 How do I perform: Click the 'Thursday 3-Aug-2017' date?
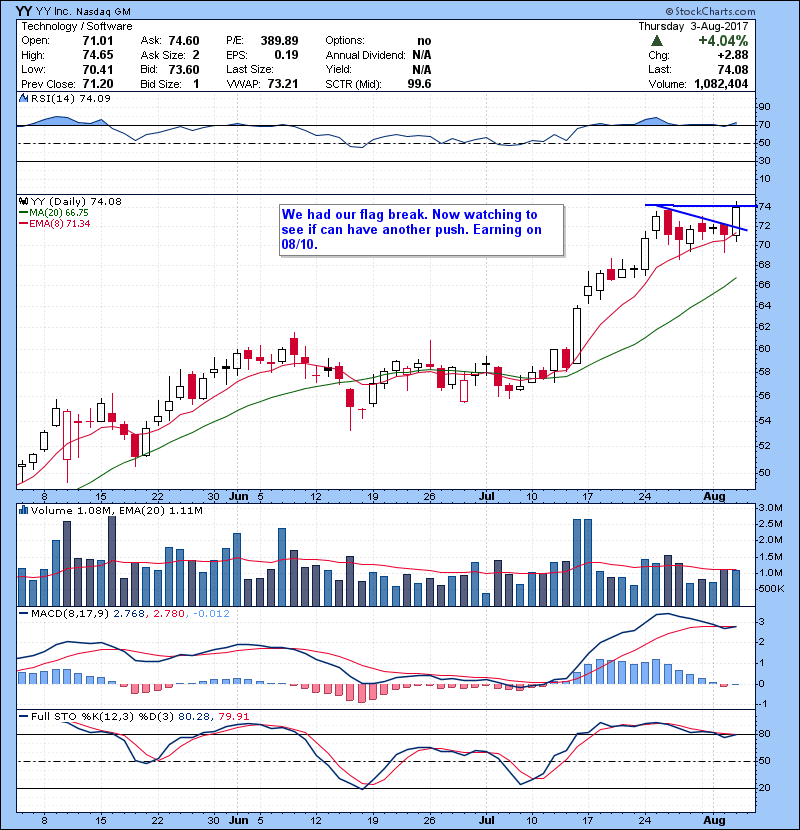pyautogui.click(x=693, y=26)
